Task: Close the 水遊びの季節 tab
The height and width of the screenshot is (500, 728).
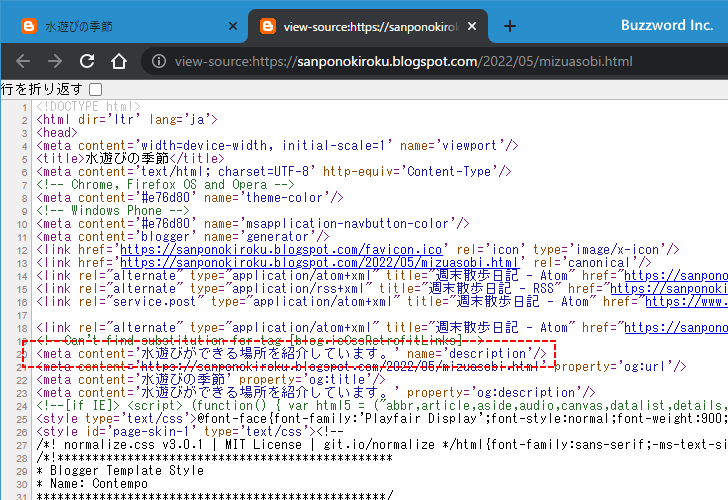Action: (x=233, y=26)
